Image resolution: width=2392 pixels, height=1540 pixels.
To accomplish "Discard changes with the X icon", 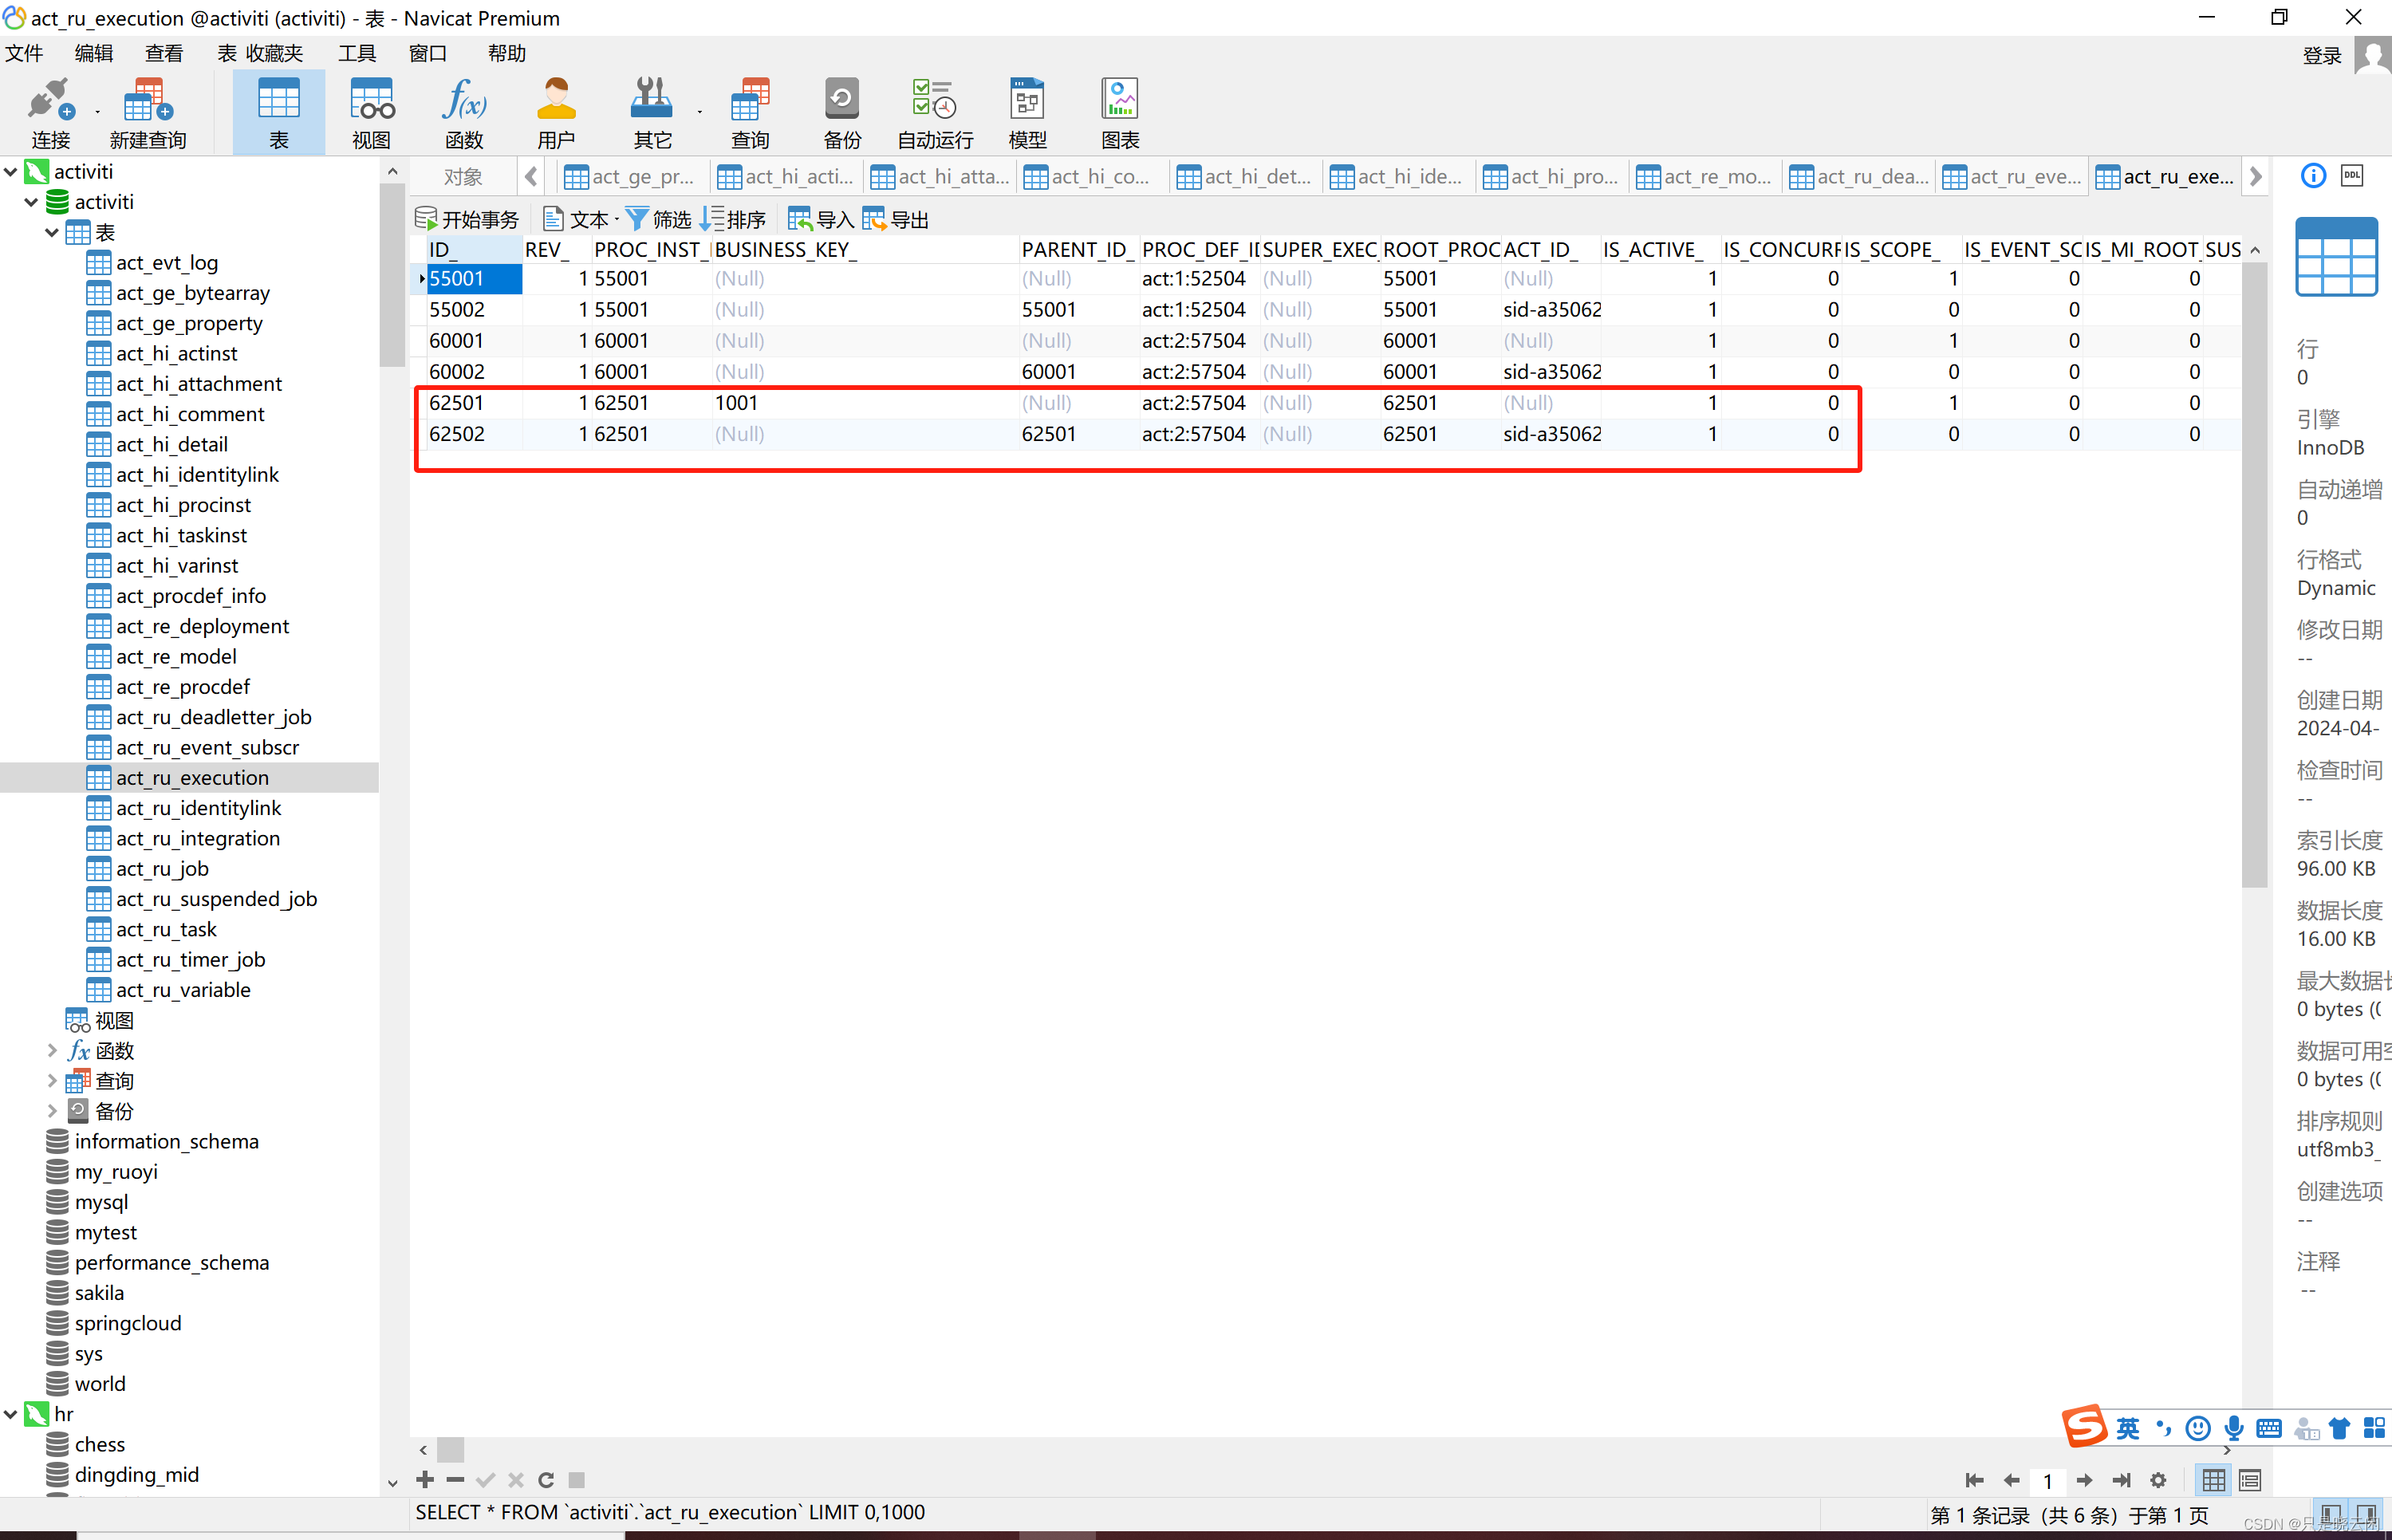I will (x=516, y=1479).
